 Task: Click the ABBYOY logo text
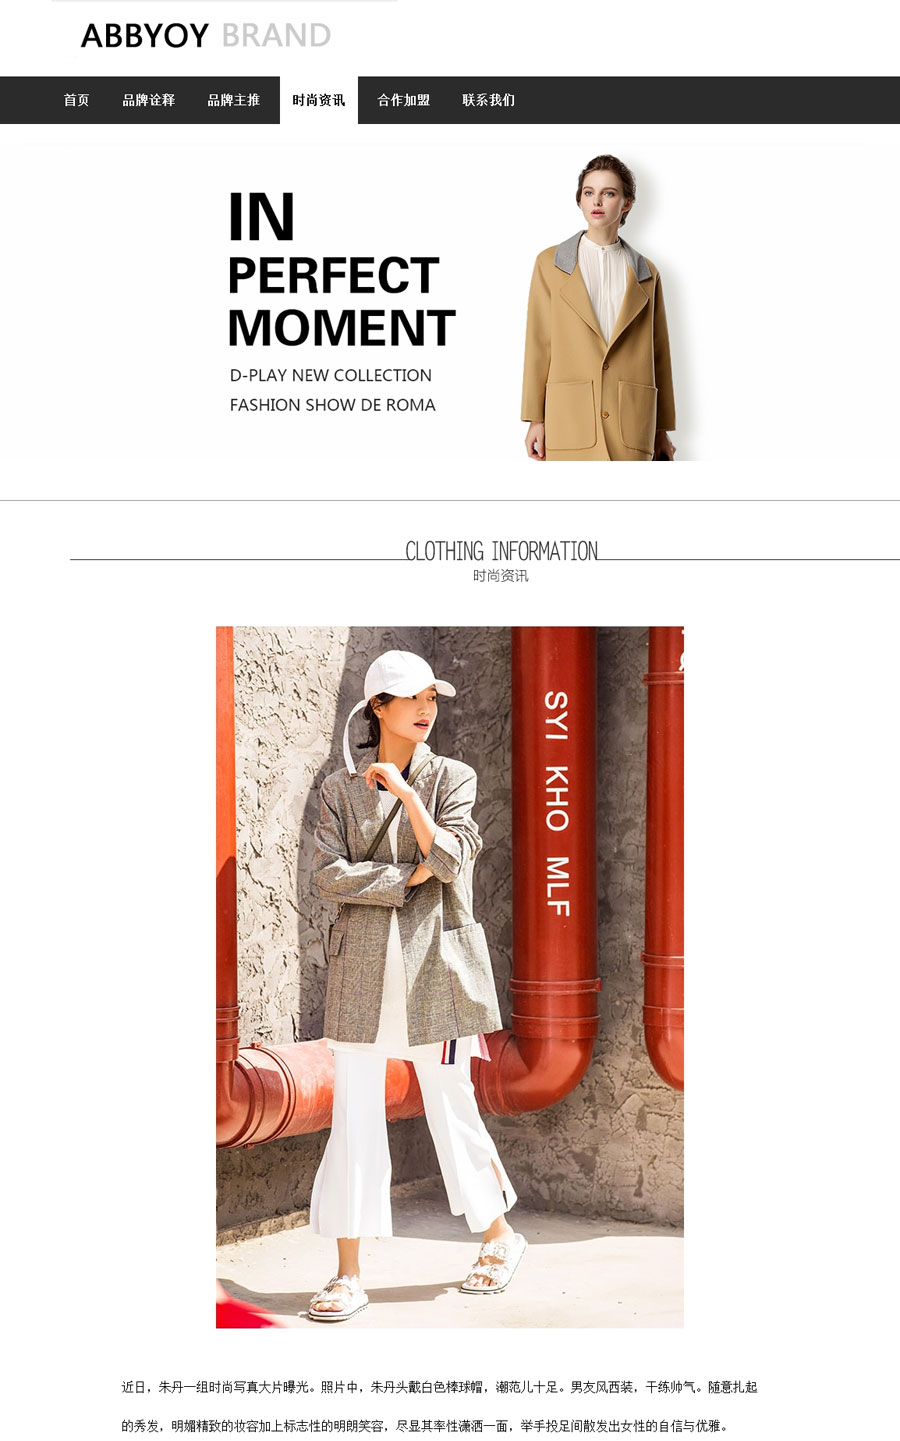(145, 36)
